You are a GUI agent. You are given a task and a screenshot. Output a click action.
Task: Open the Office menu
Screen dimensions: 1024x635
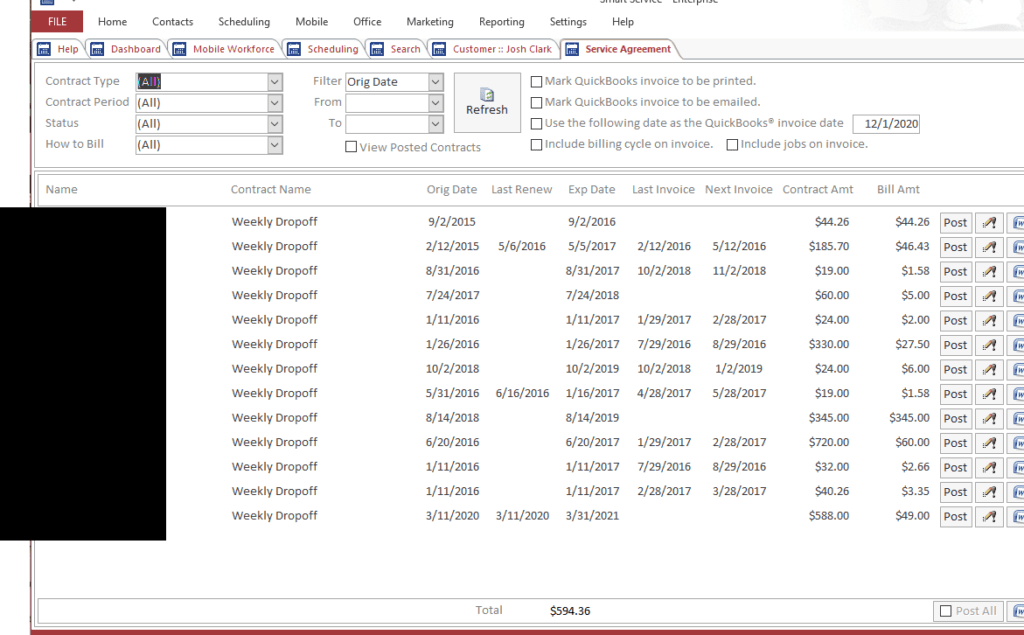click(x=367, y=22)
